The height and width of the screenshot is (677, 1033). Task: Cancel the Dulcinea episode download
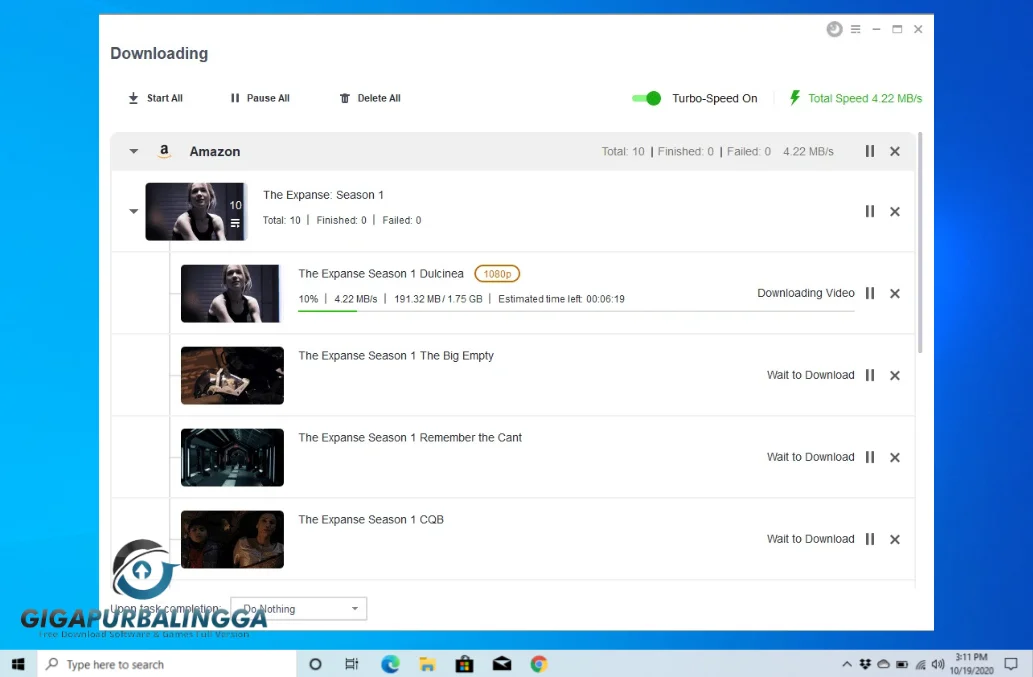[x=895, y=294]
